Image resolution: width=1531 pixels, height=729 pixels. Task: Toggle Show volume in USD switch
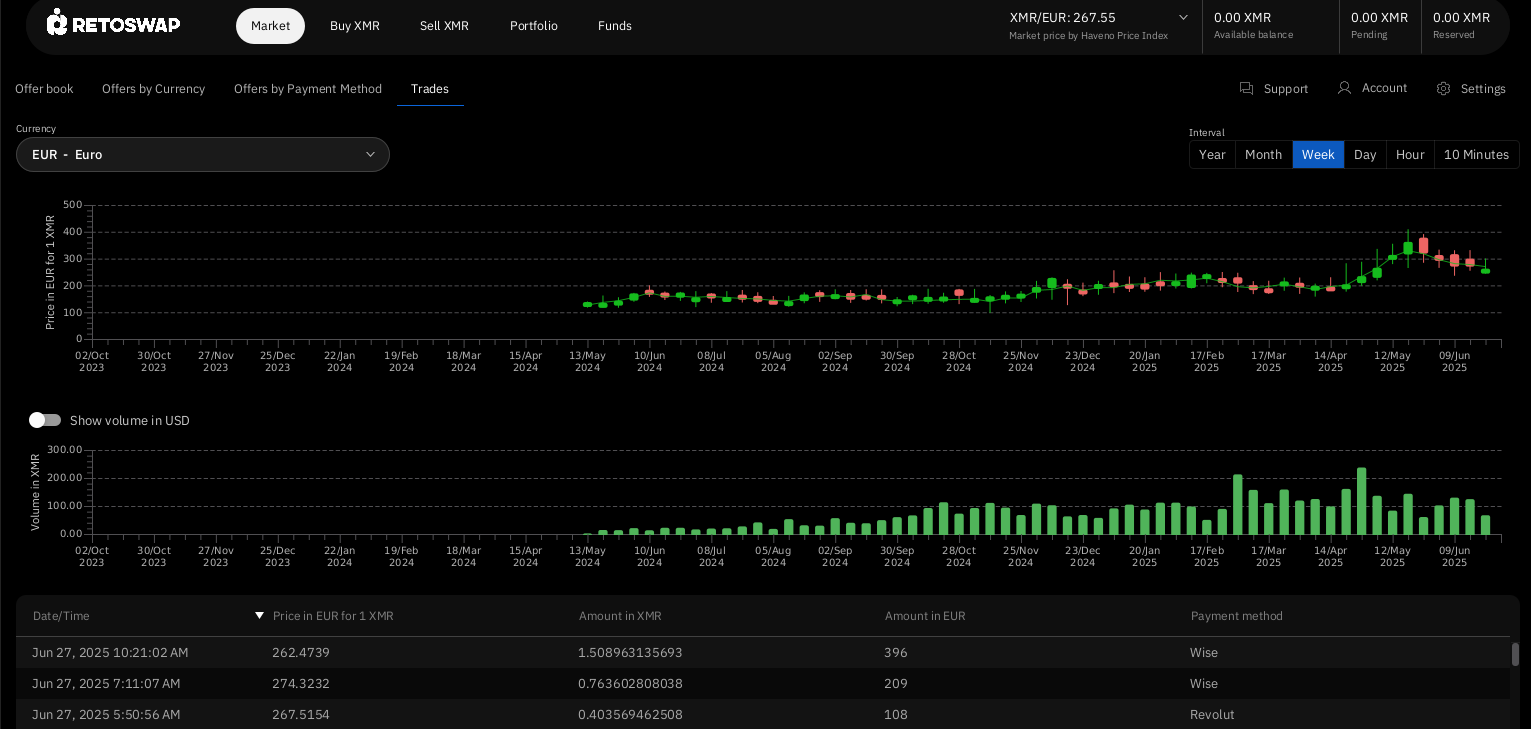pyautogui.click(x=45, y=420)
